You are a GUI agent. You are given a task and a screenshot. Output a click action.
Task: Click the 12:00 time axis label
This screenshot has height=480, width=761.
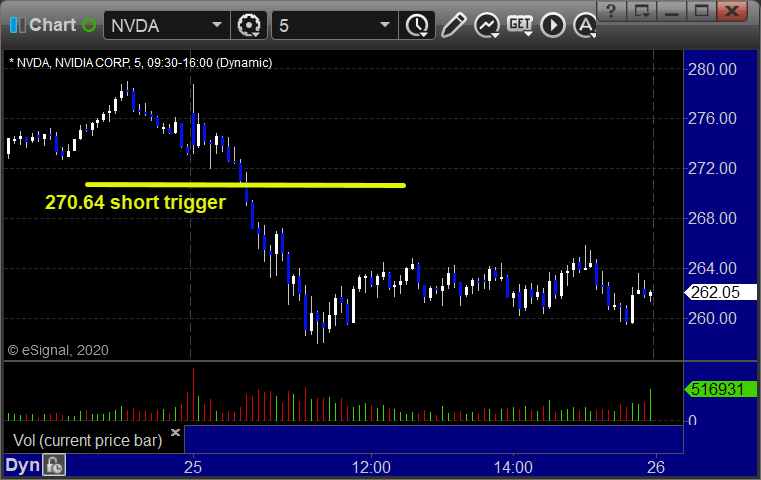click(x=371, y=467)
